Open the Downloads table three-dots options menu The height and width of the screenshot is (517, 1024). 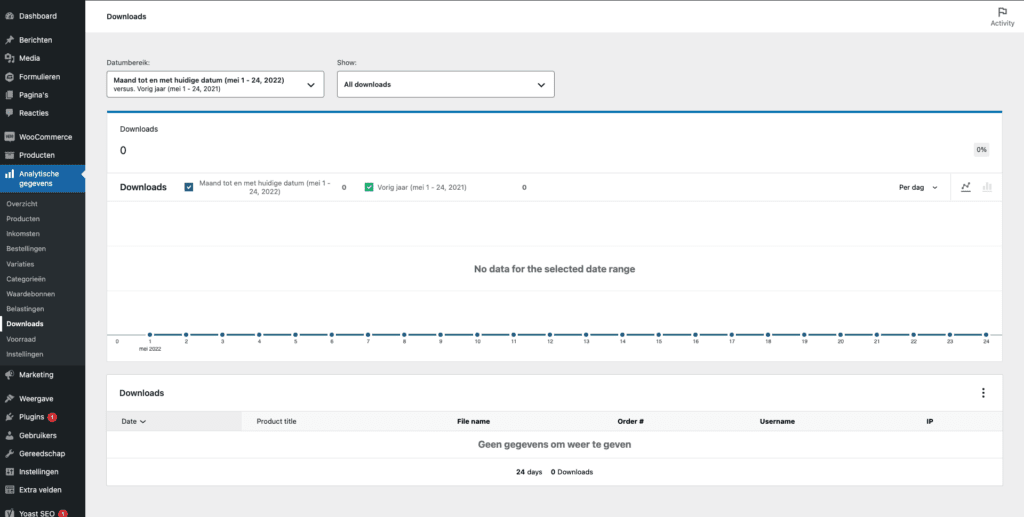(983, 393)
